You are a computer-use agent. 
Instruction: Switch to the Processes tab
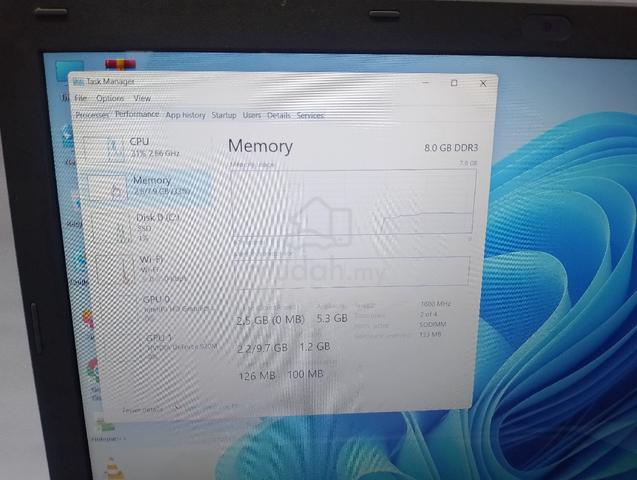pyautogui.click(x=92, y=115)
